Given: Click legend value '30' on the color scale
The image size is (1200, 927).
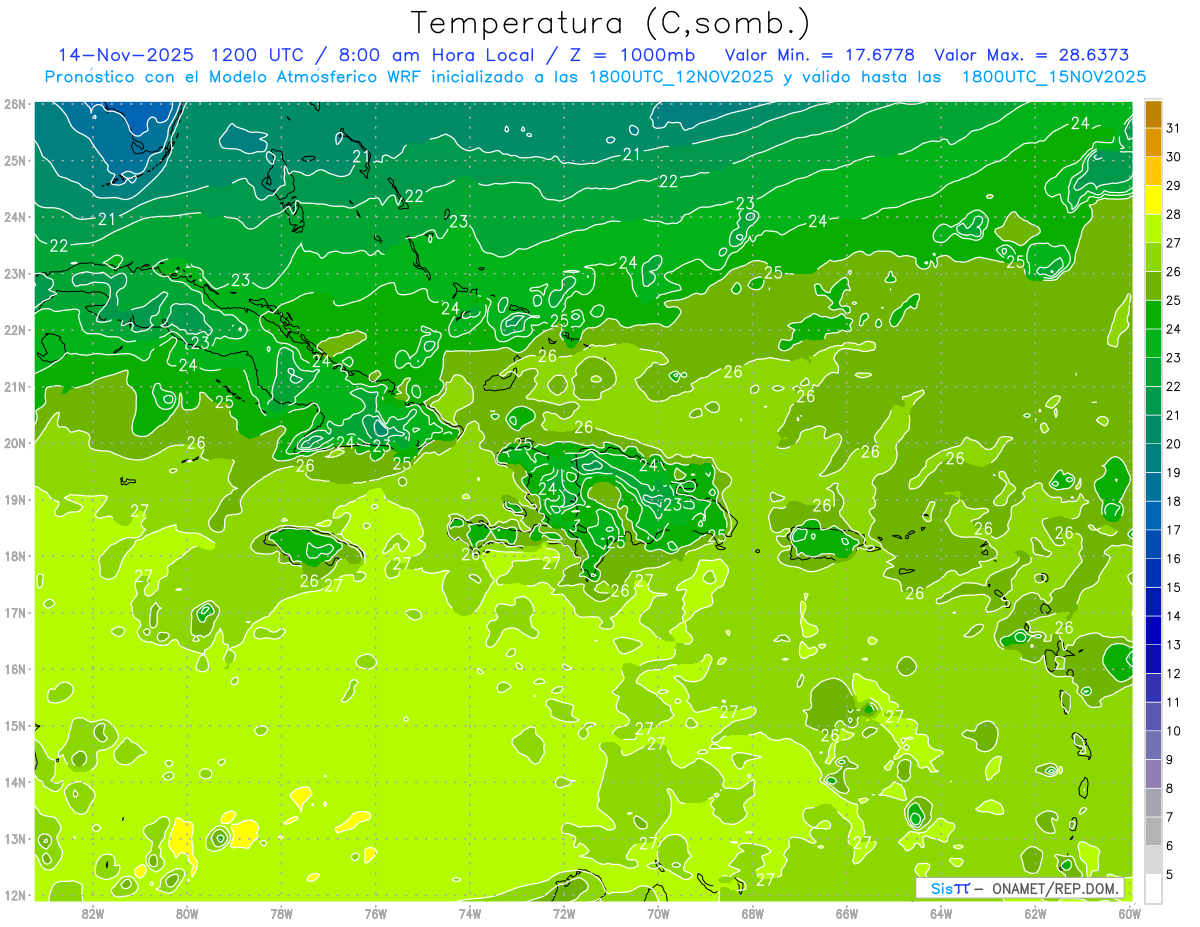Looking at the screenshot, I should coord(1174,156).
